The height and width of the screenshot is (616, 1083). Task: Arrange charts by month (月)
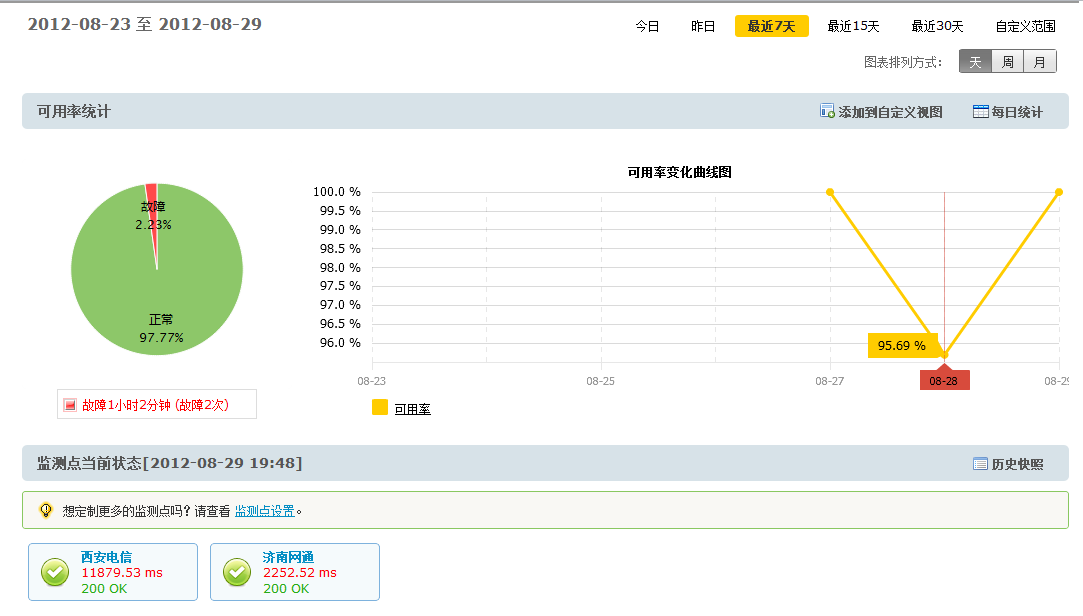tap(1040, 62)
